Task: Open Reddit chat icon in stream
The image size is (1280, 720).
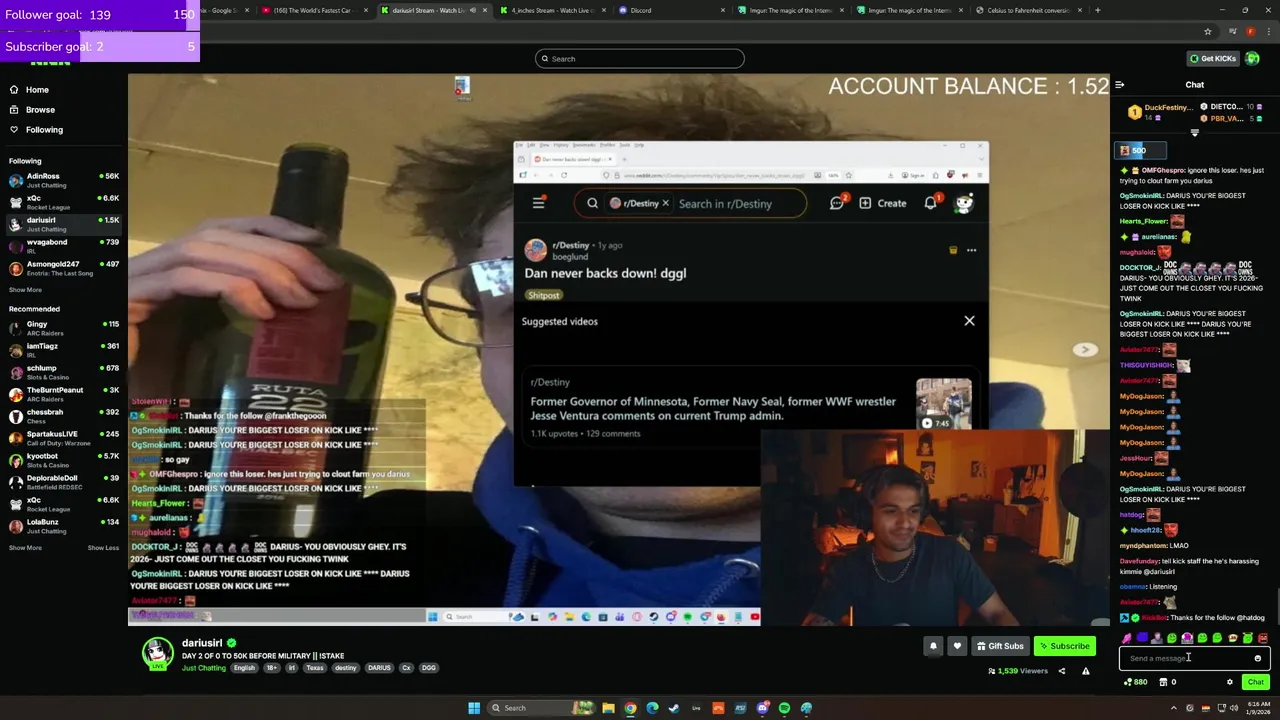Action: click(837, 203)
